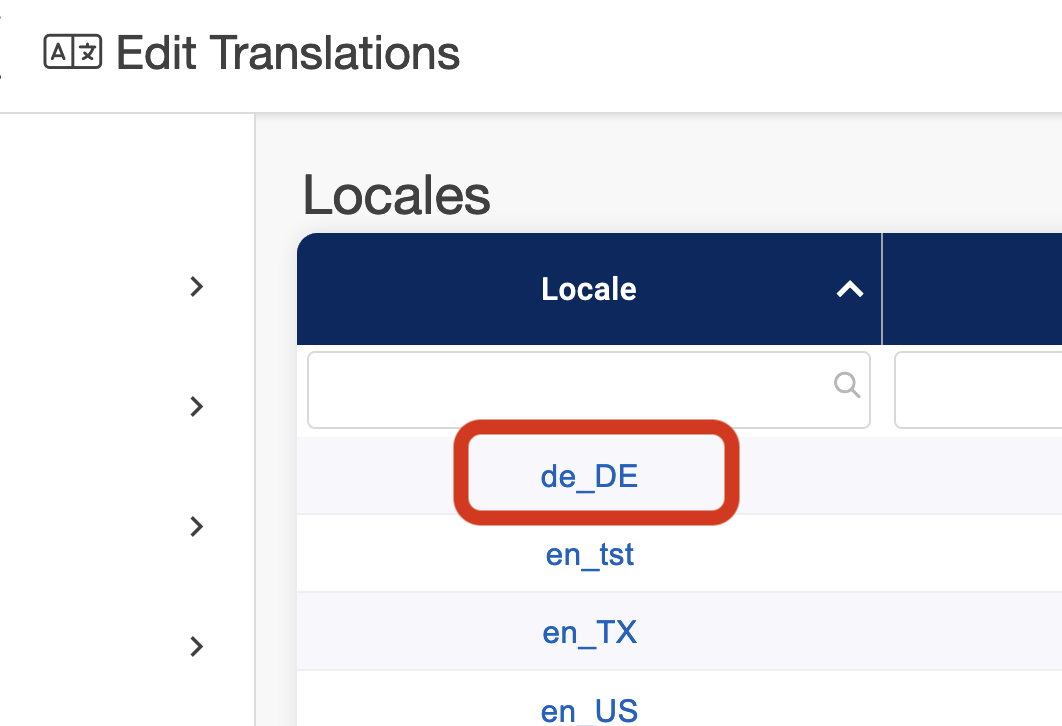Toggle the Locale column sort arrow
Image resolution: width=1062 pixels, height=726 pixels.
[849, 290]
